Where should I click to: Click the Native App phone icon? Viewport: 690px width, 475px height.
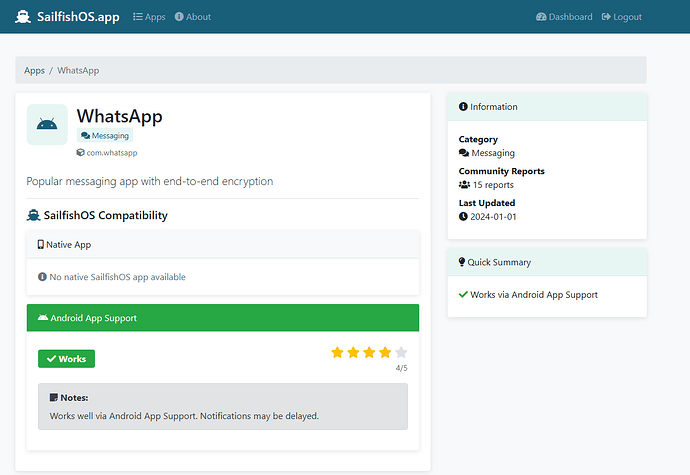click(41, 244)
